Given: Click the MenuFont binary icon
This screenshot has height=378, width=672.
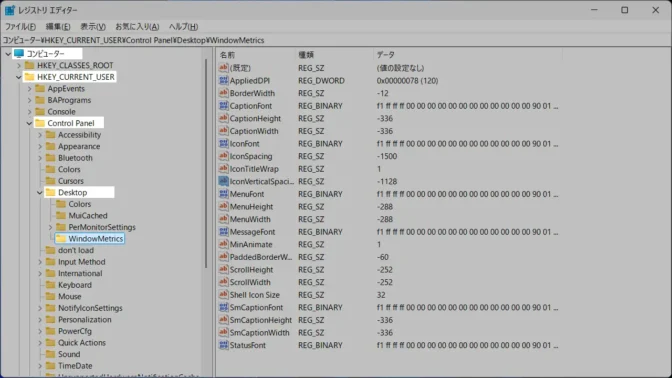Looking at the screenshot, I should (x=223, y=194).
